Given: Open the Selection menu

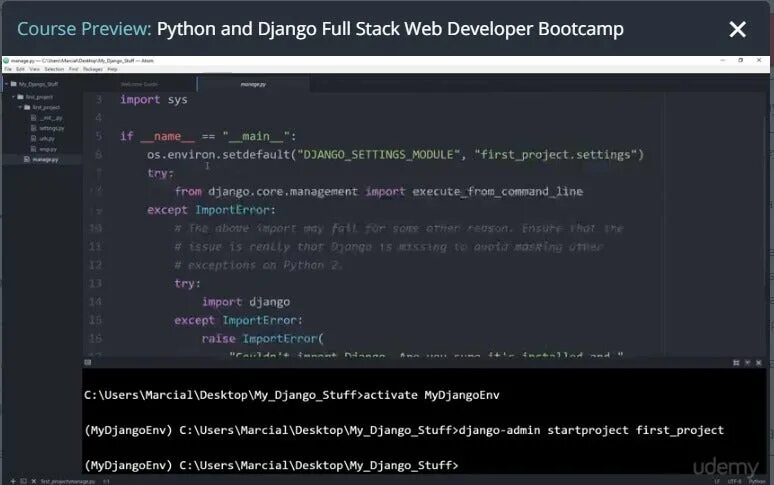Looking at the screenshot, I should pos(54,69).
